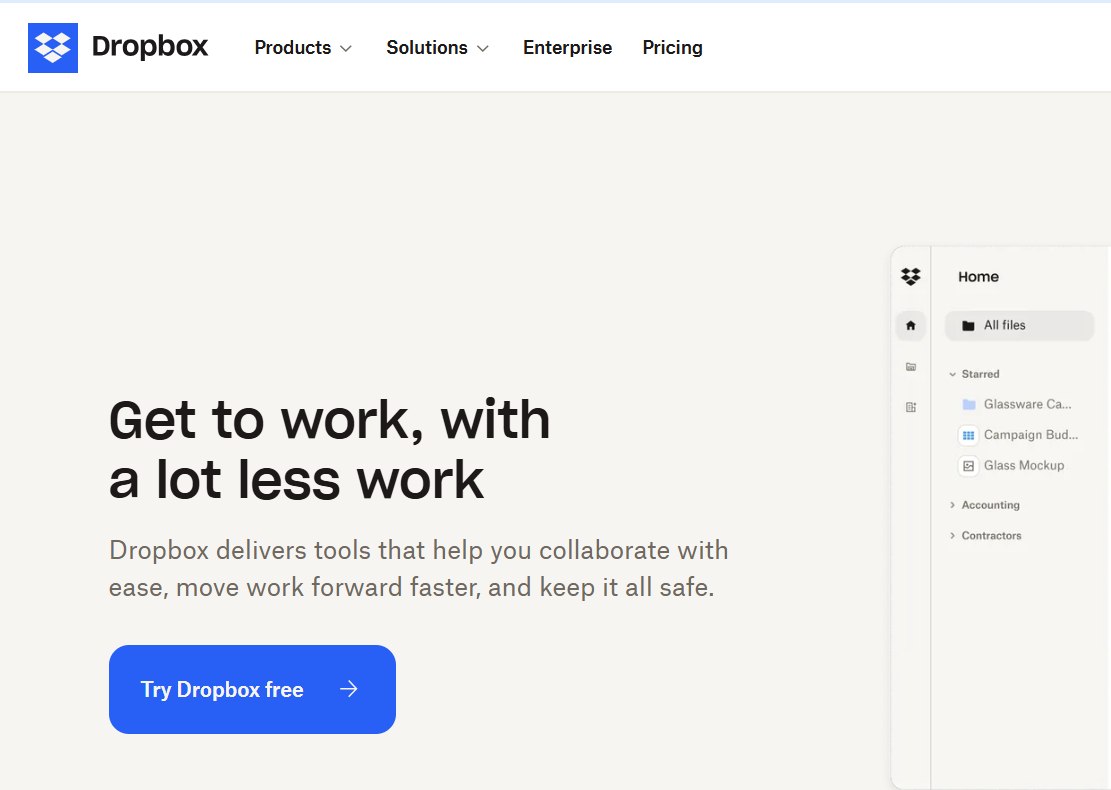Click the headline 'Get to work, with a lot less work'
This screenshot has width=1111, height=790.
329,450
